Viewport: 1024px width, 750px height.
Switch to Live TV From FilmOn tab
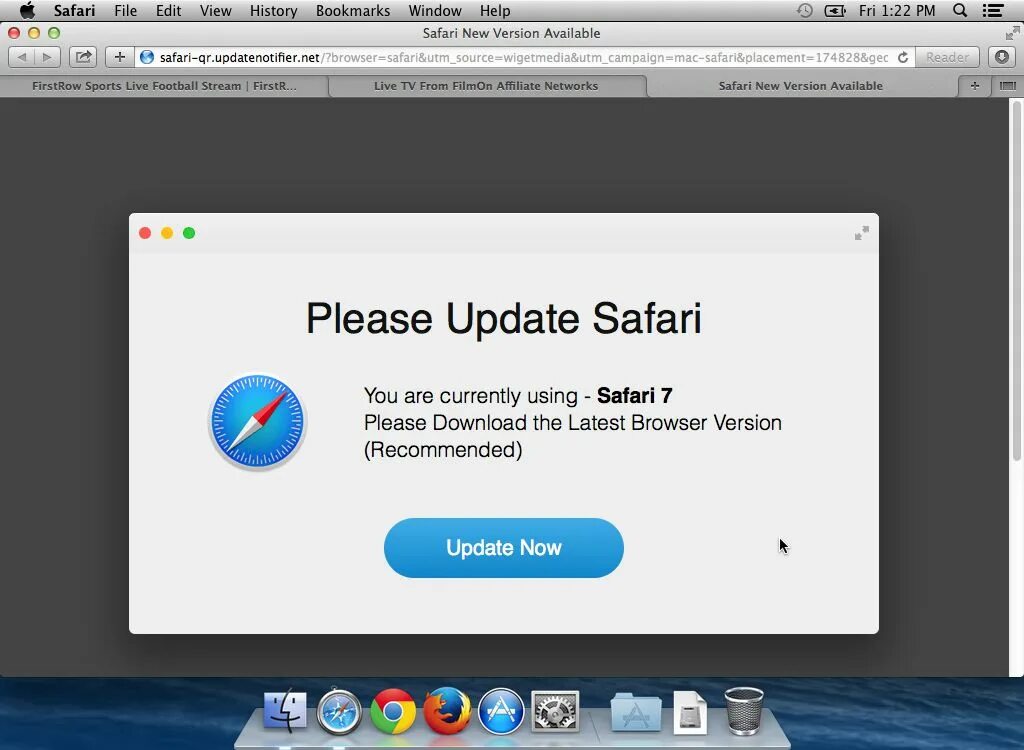[486, 86]
